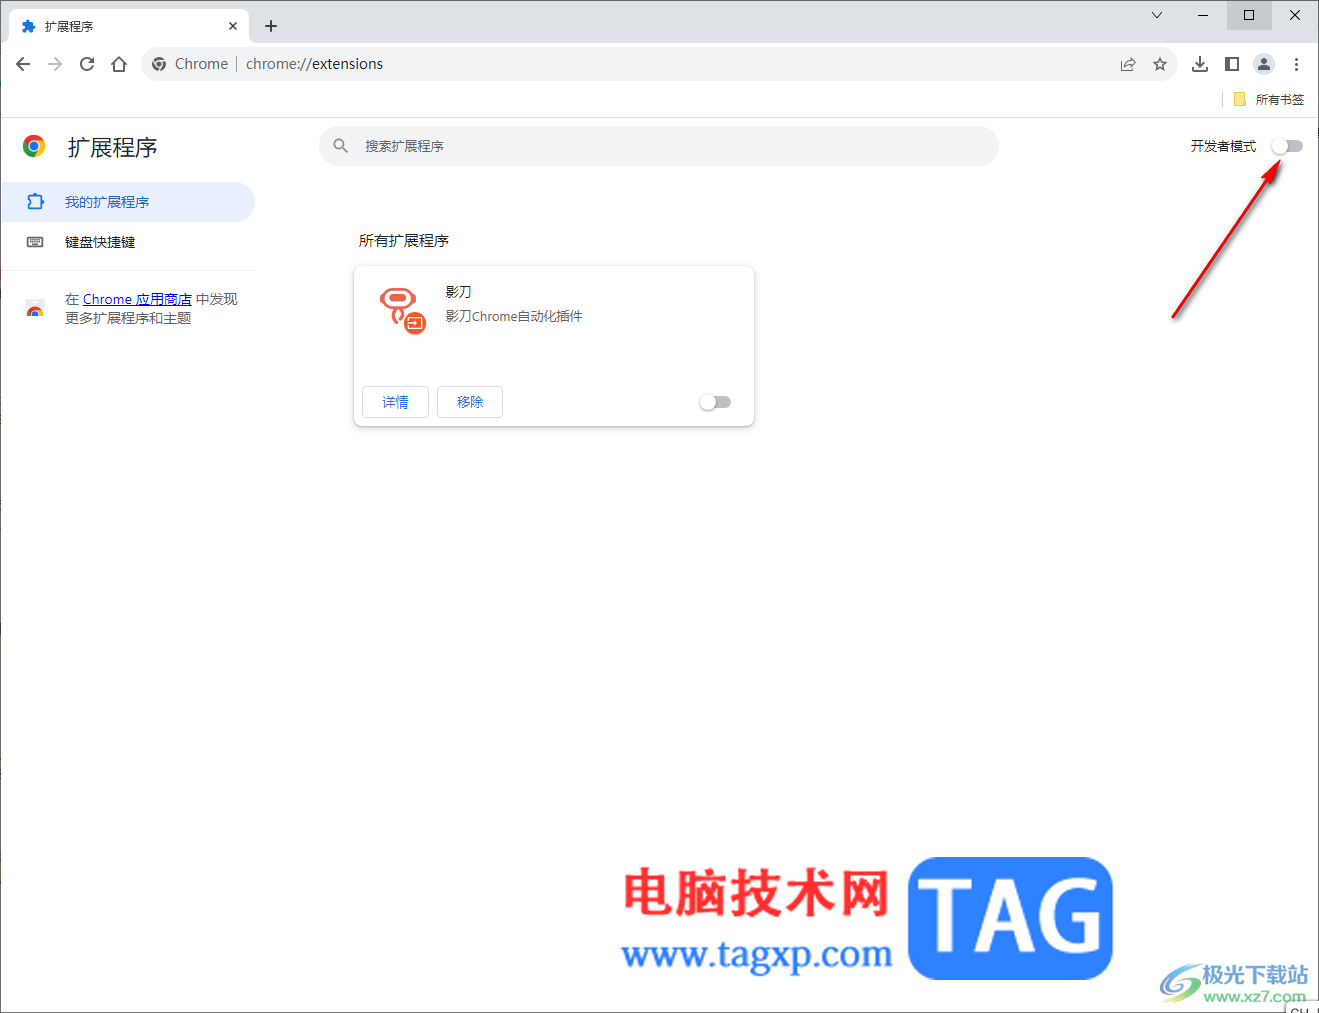Open the 影刀 extension 详情 button
Image resolution: width=1319 pixels, height=1013 pixels.
[394, 401]
